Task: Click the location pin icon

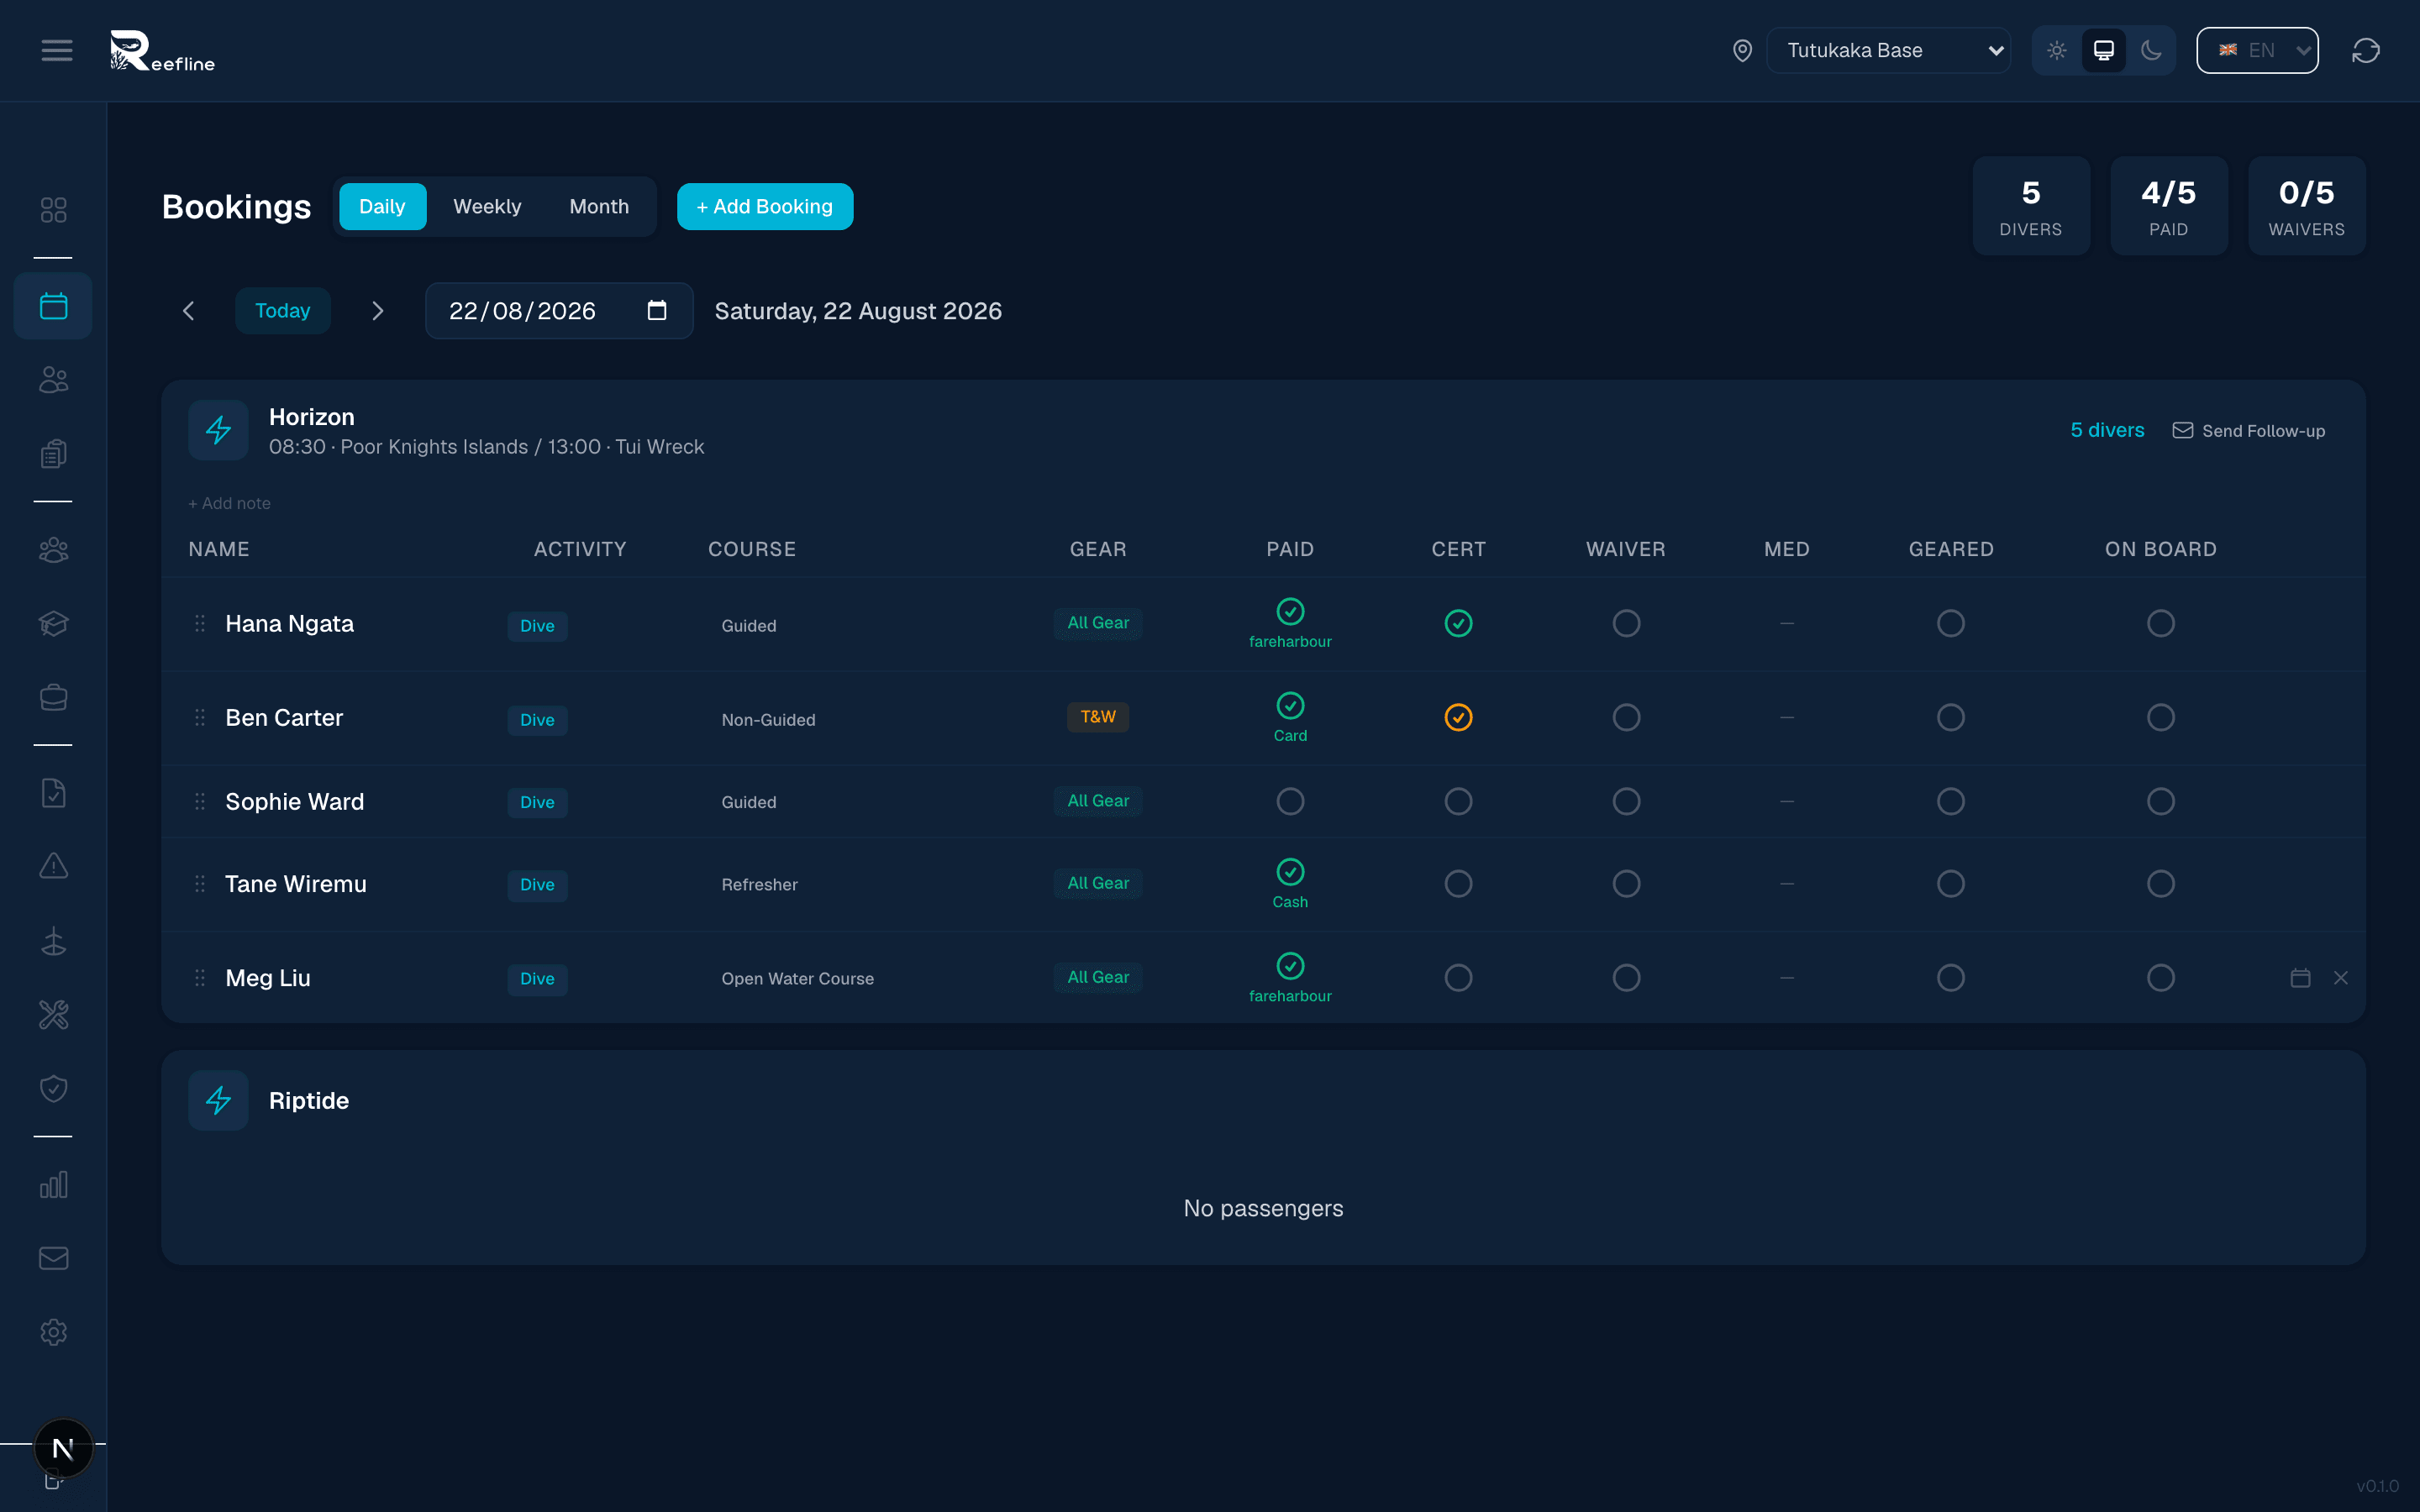Action: 1742,50
